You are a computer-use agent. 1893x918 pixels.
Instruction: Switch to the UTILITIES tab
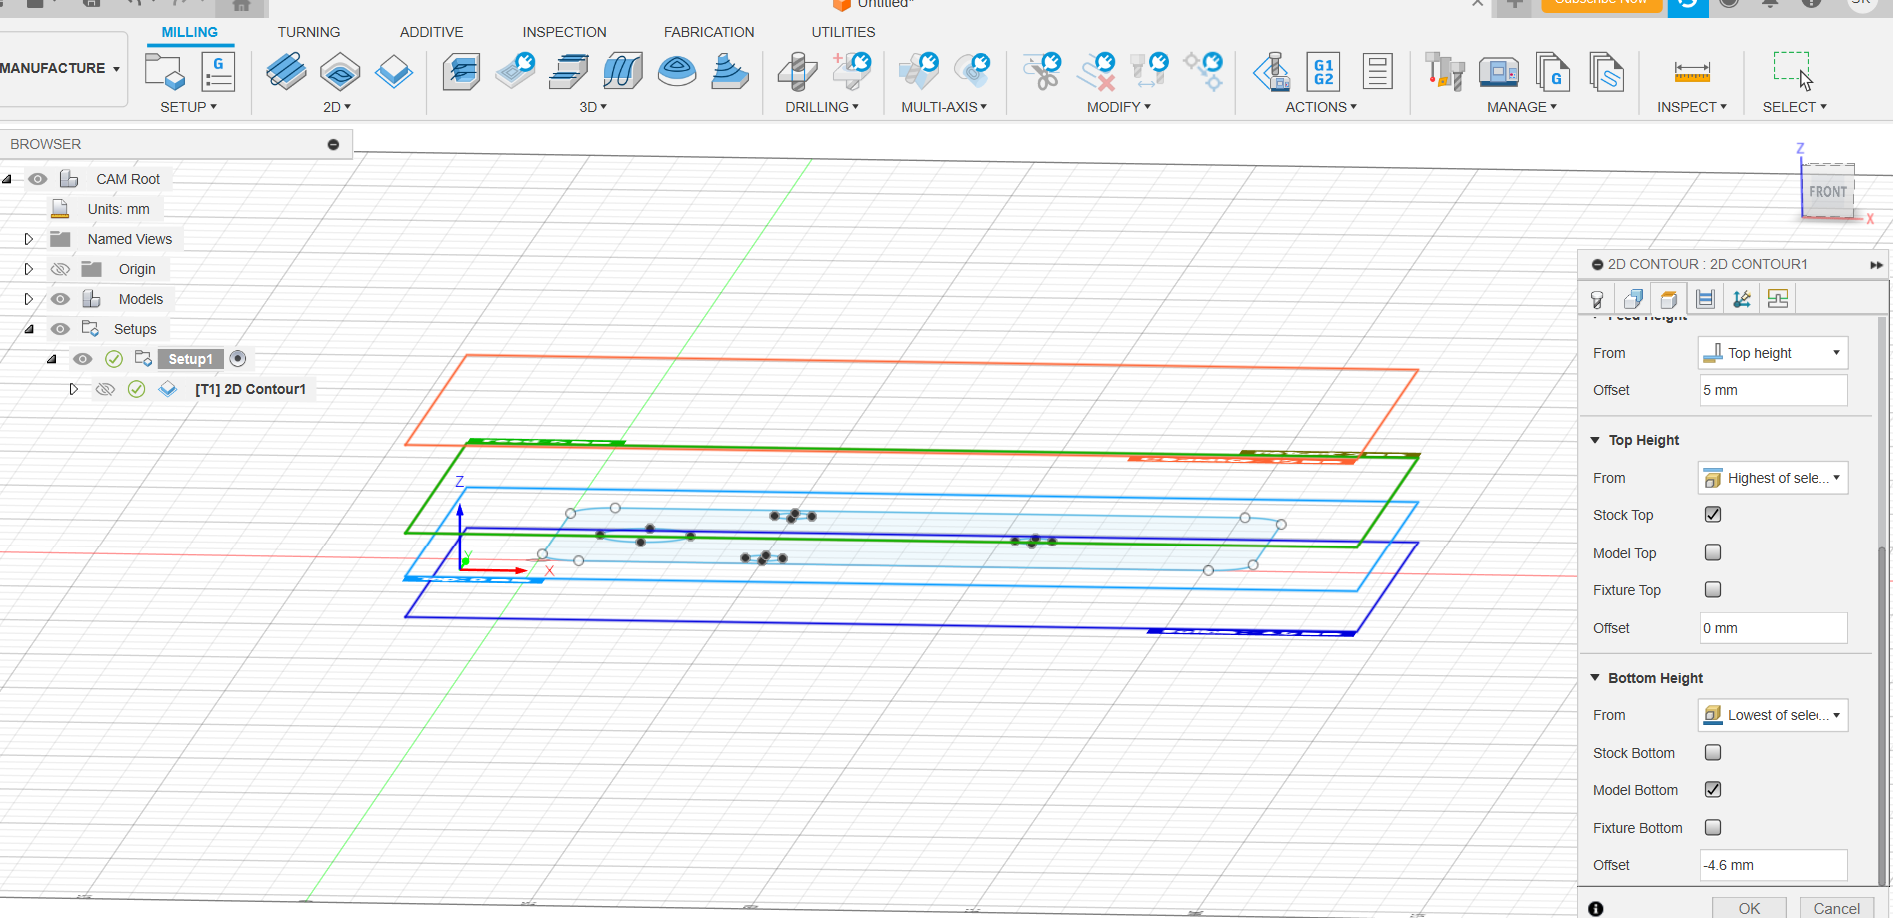click(x=843, y=32)
